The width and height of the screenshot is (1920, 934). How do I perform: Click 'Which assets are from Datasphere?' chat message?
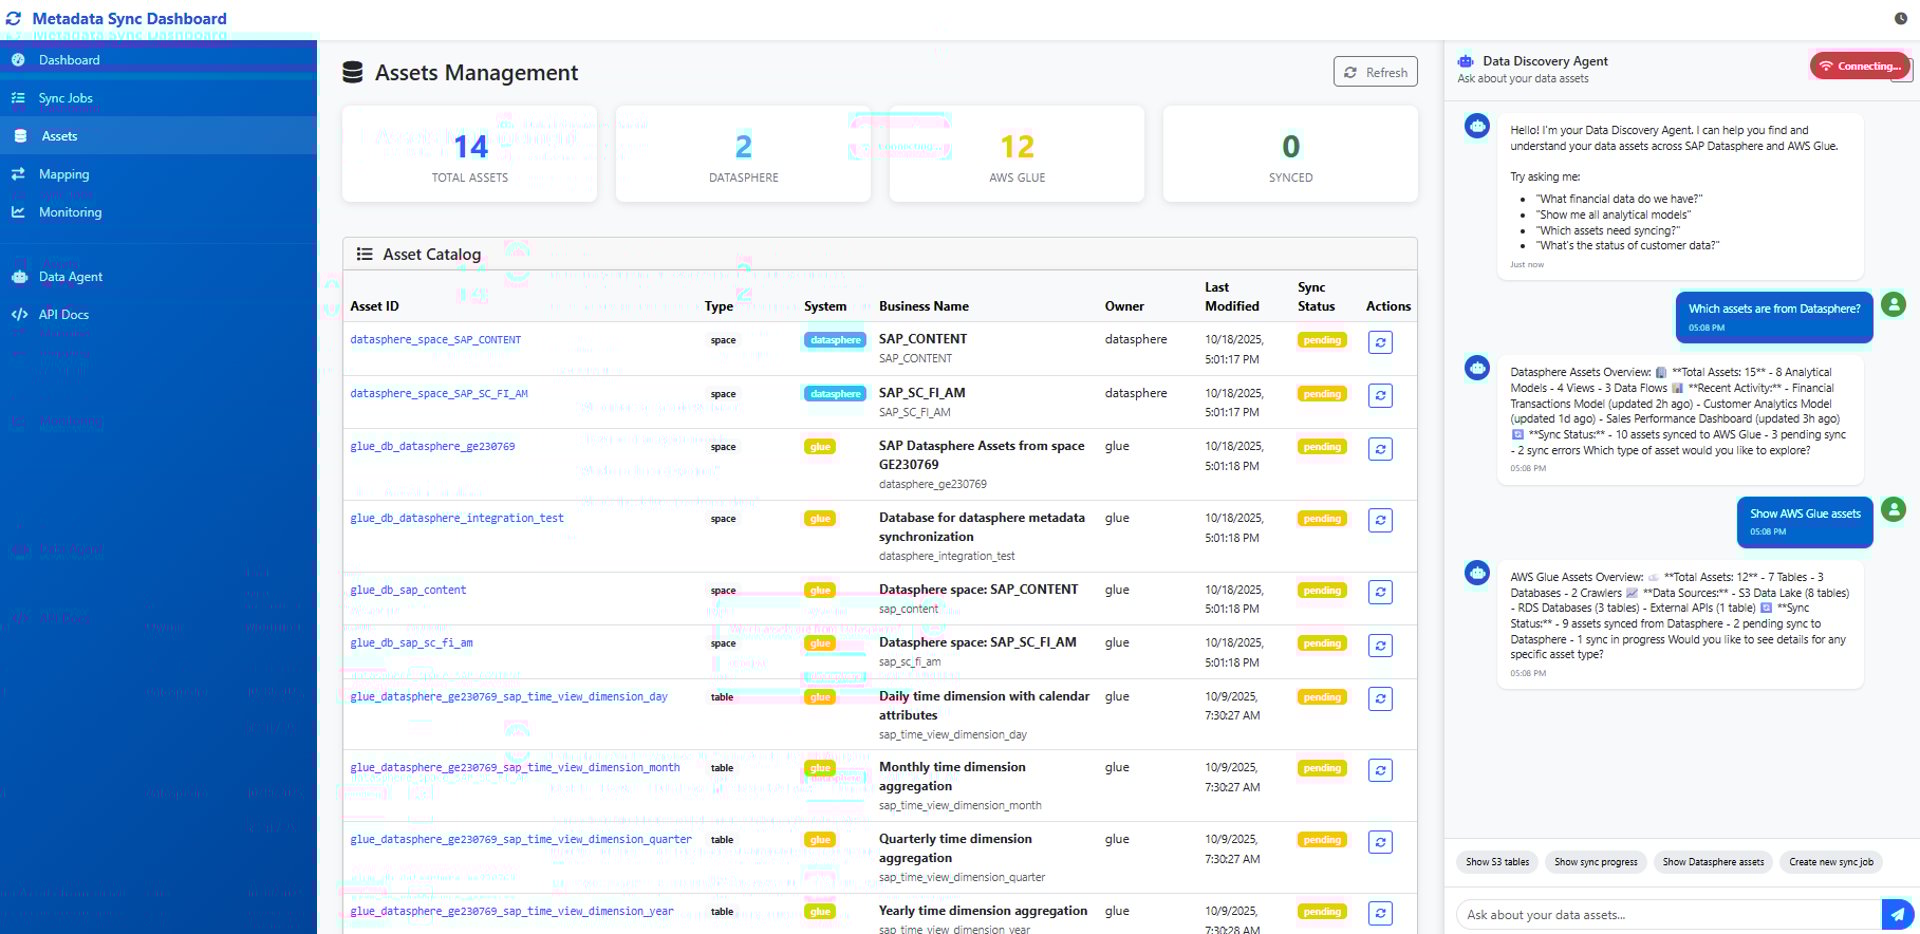point(1774,317)
